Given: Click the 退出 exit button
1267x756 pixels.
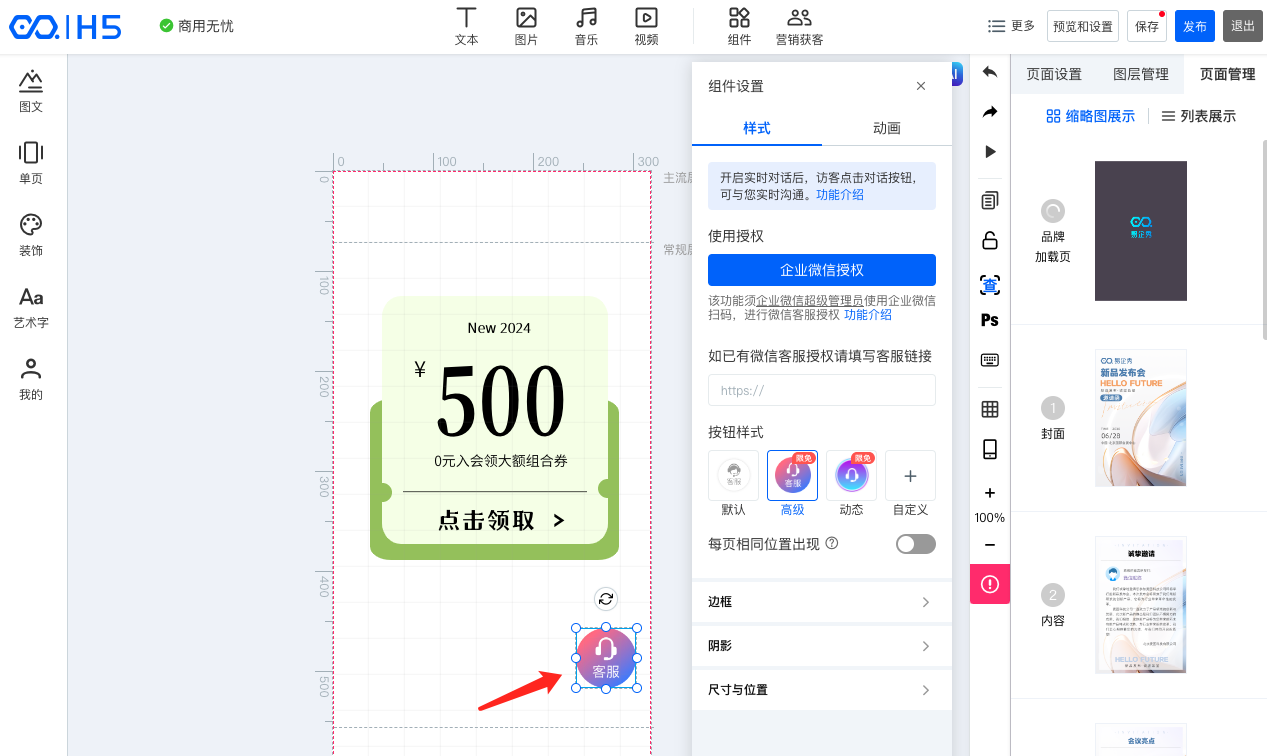Looking at the screenshot, I should 1243,26.
